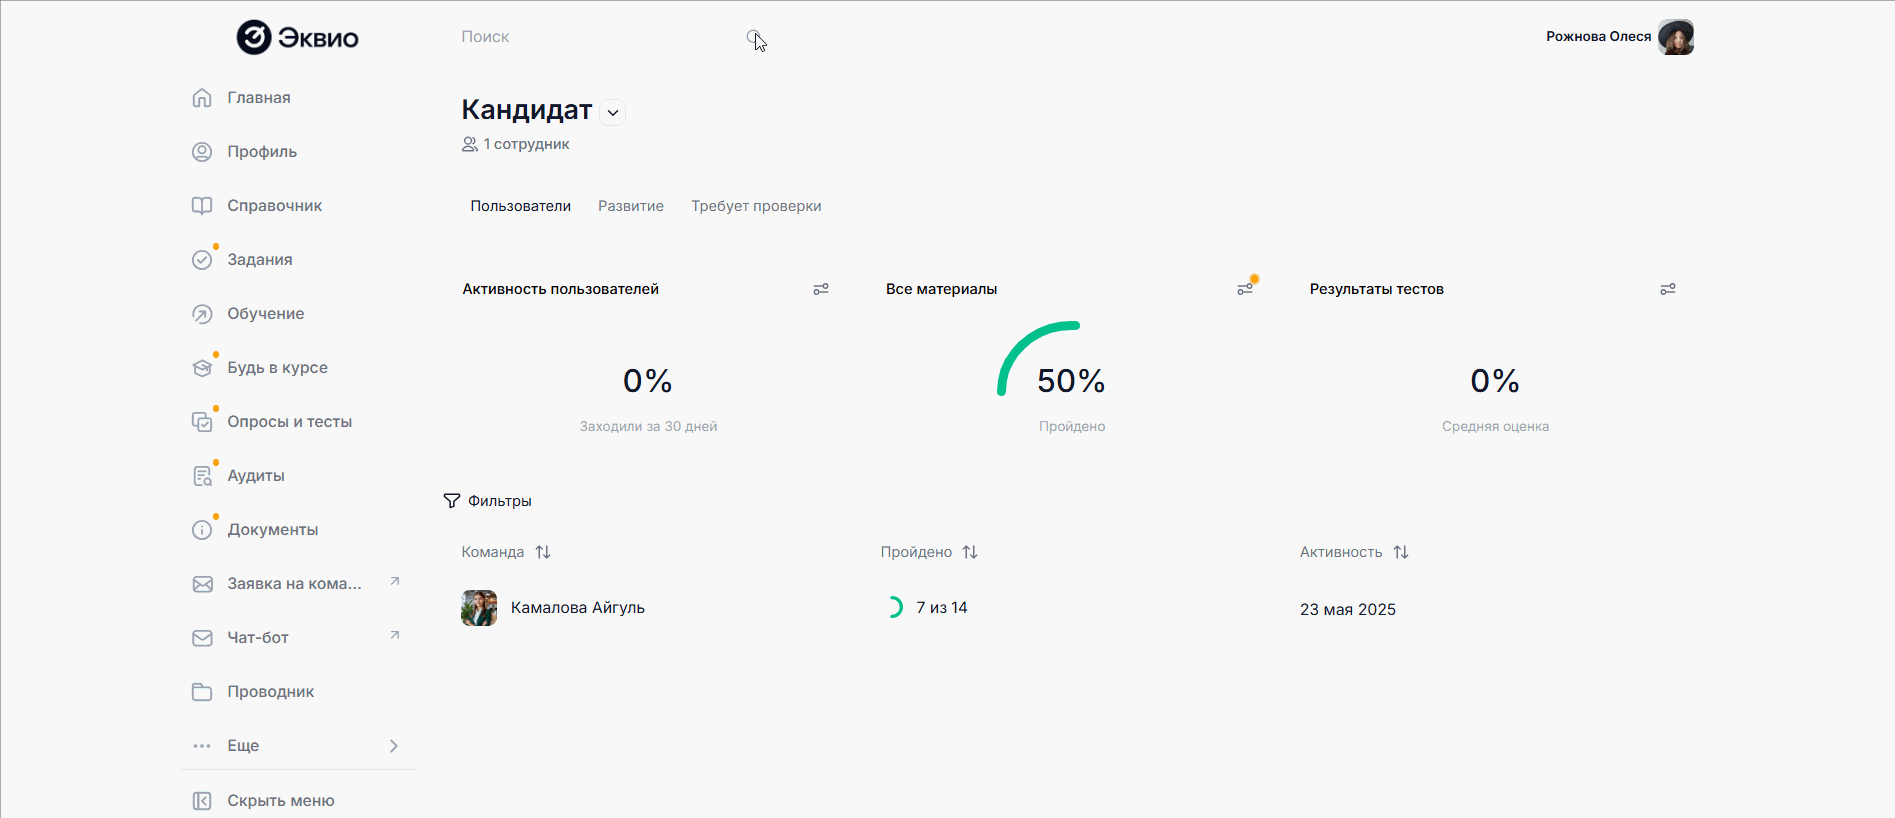This screenshot has height=818, width=1895.
Task: Click the Эквио logo
Action: coord(297,37)
